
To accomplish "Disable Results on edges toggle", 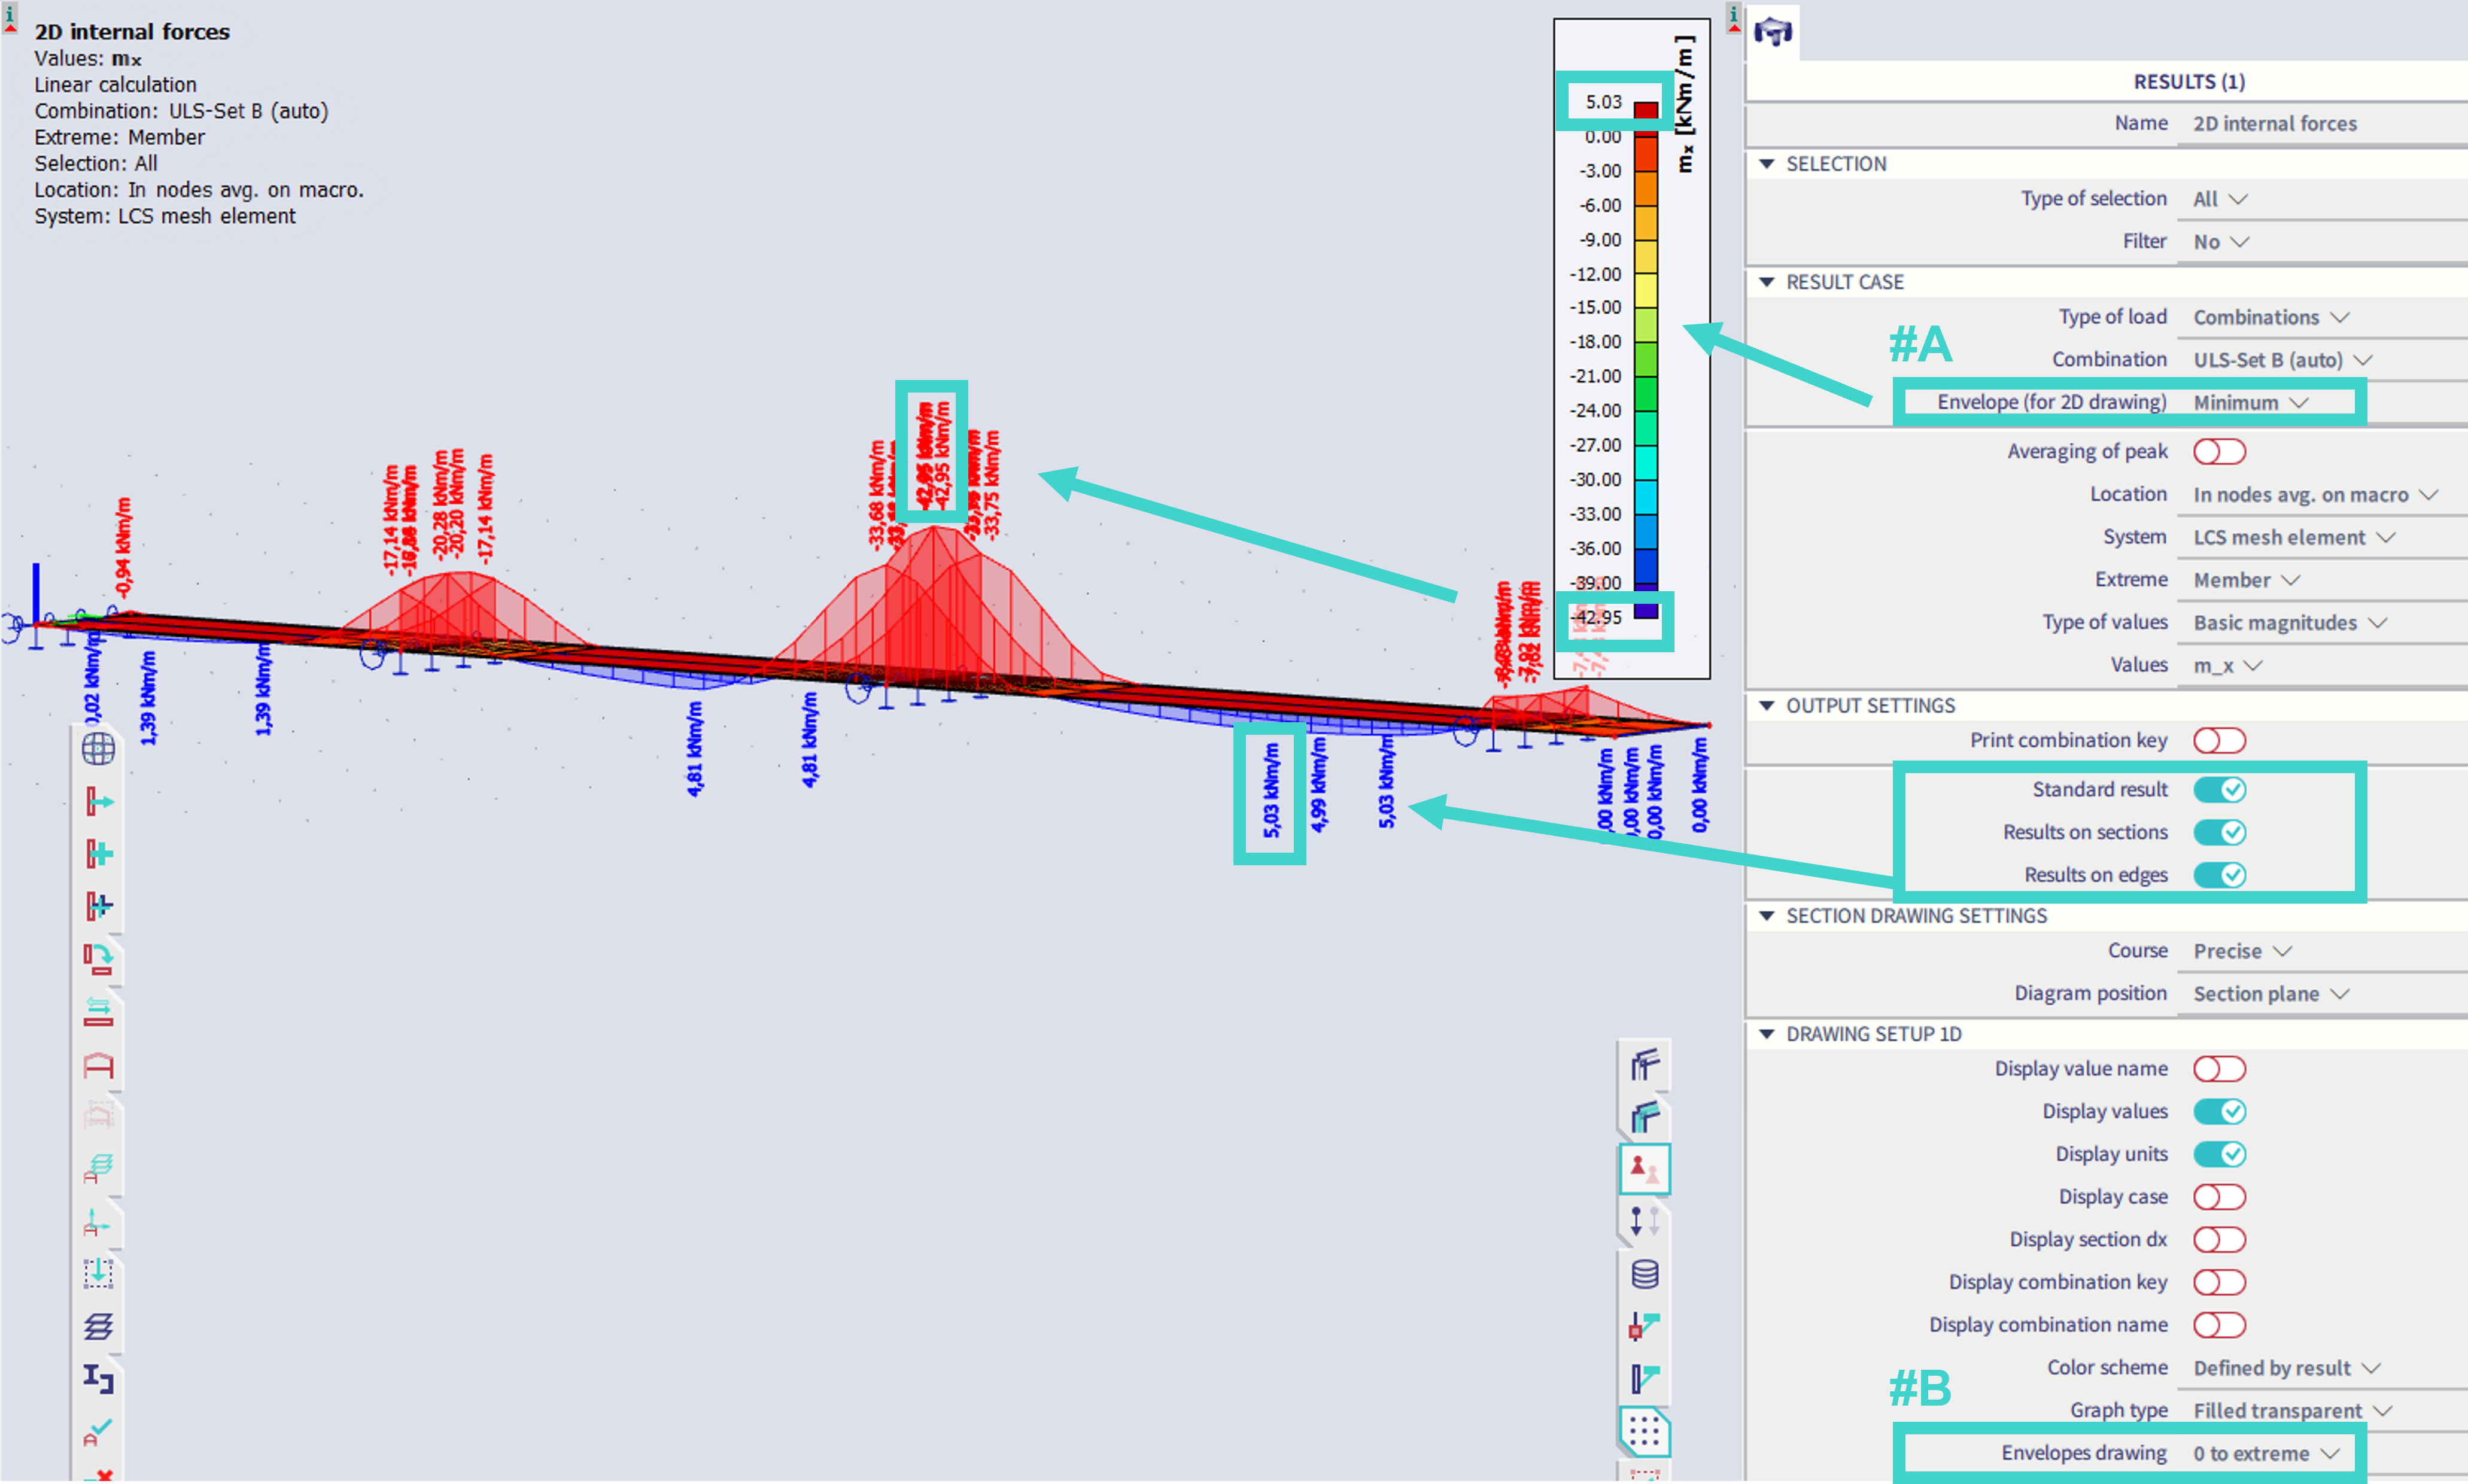I will (x=2219, y=875).
